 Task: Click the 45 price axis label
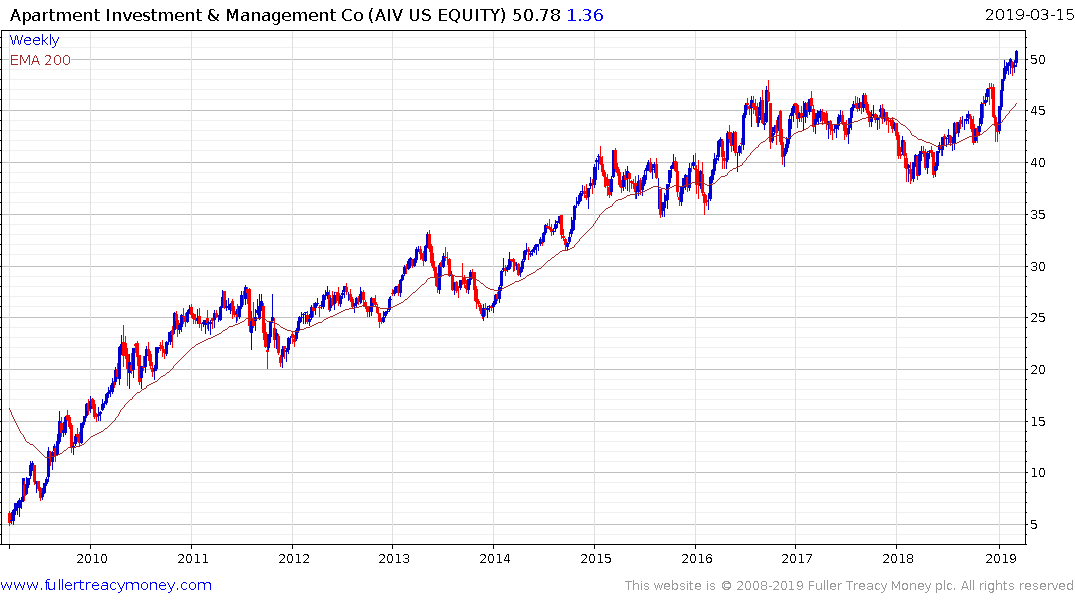pos(1038,111)
